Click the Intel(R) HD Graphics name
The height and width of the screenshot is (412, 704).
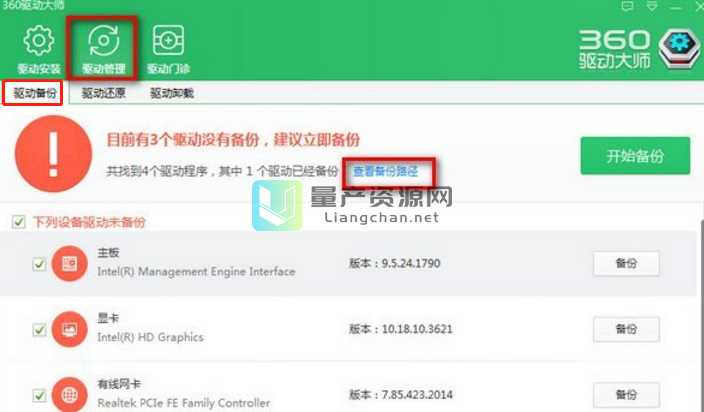pyautogui.click(x=150, y=337)
